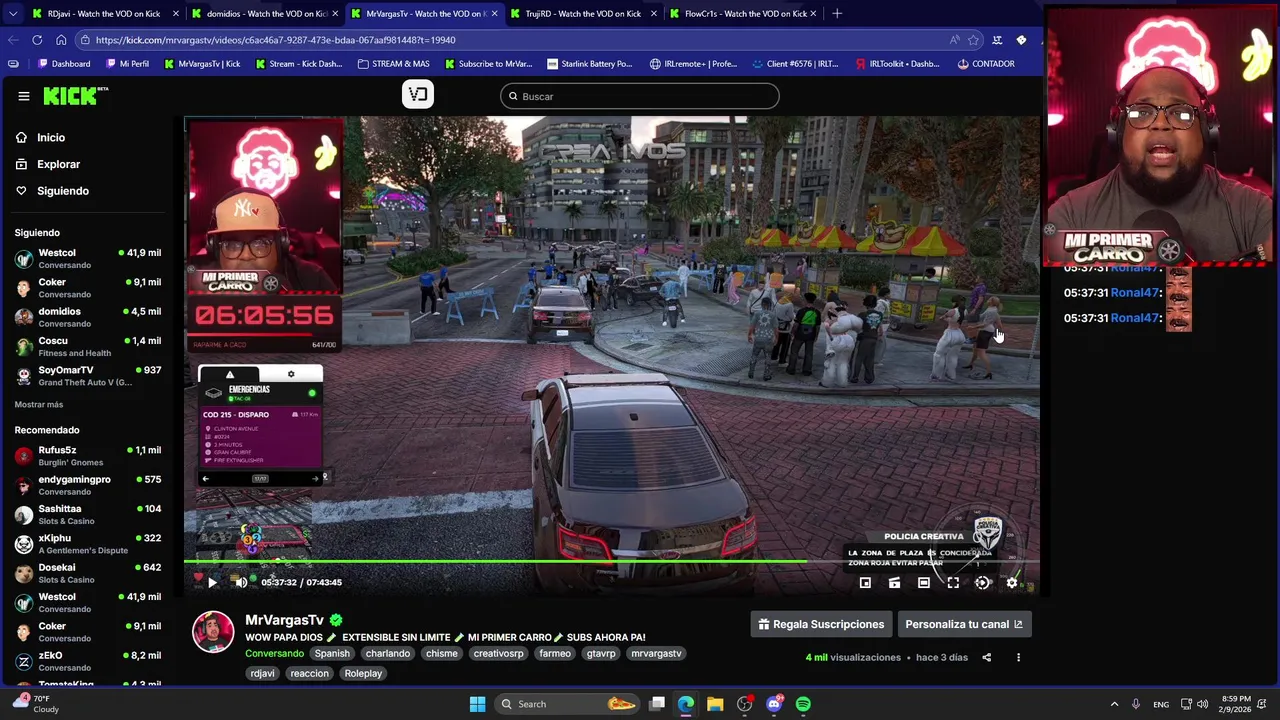The width and height of the screenshot is (1280, 720).
Task: Open Dosekai recommended channel
Action: [x=88, y=573]
